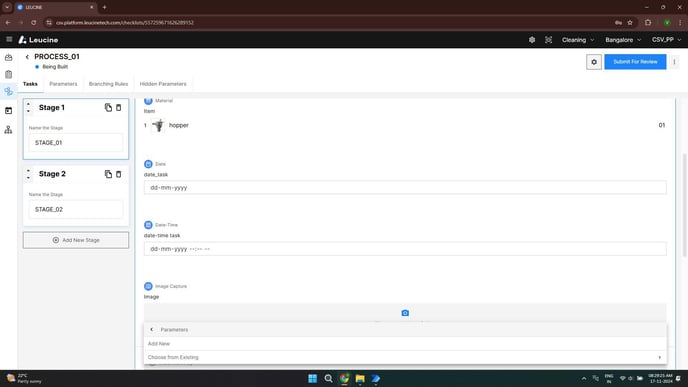Move Stage 1 down with arrow

(29, 111)
